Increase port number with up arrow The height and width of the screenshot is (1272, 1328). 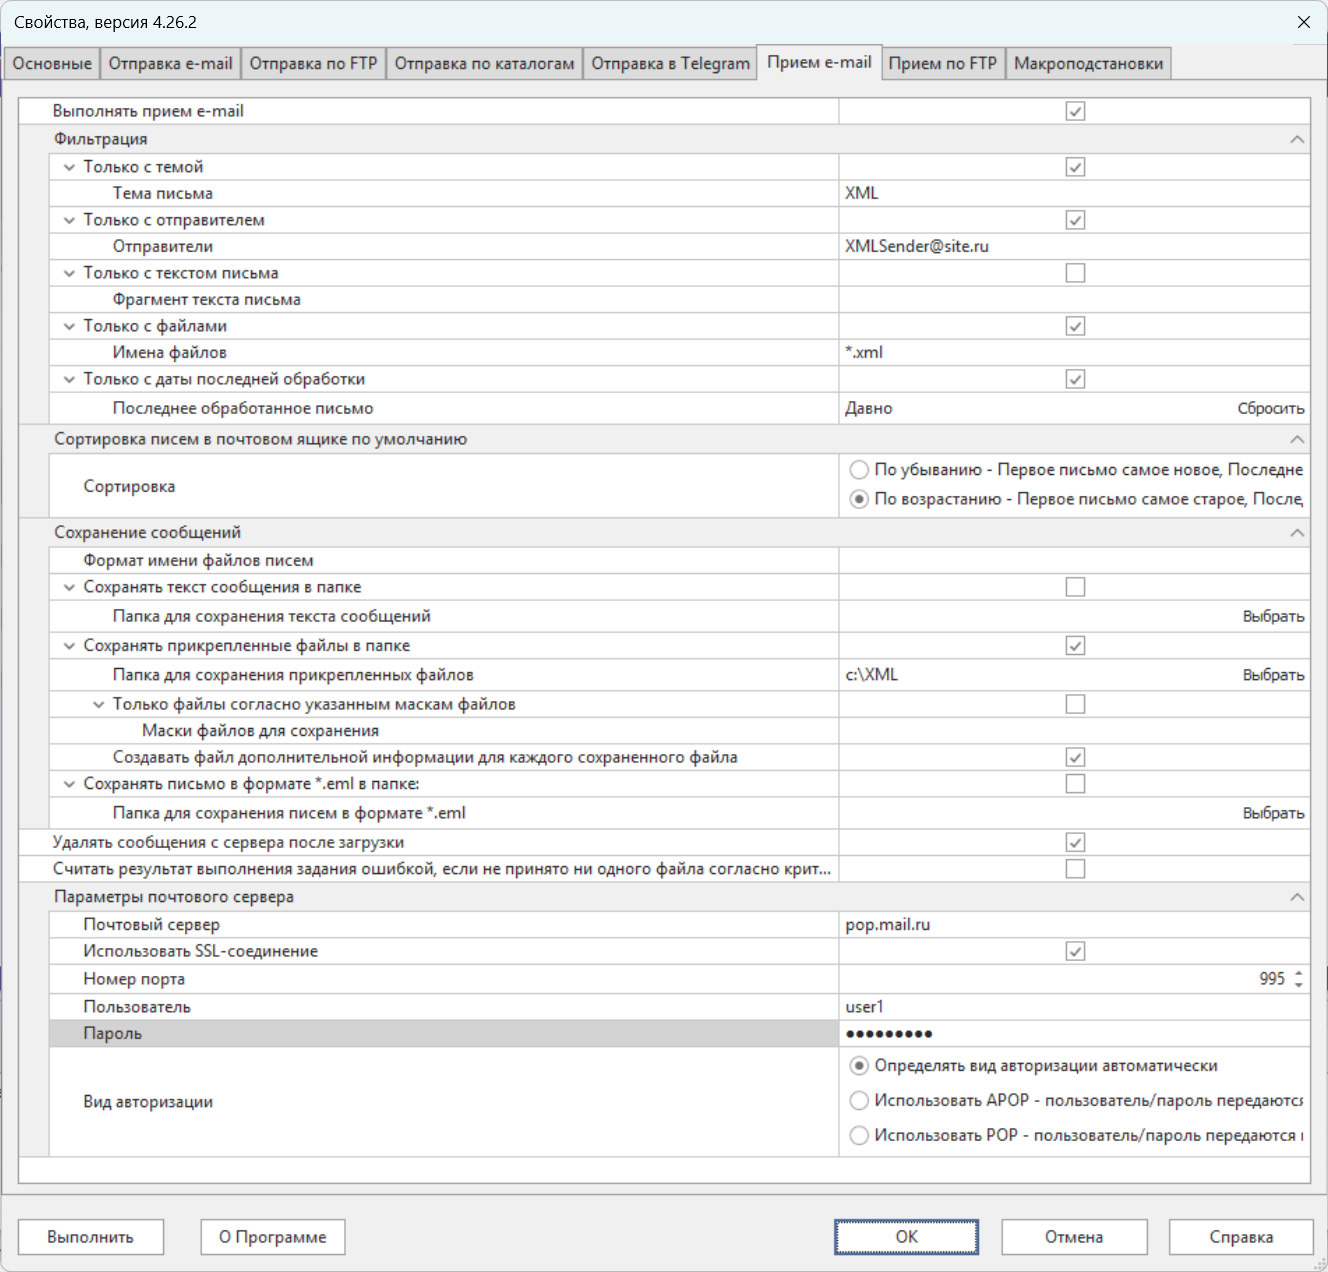(1299, 973)
